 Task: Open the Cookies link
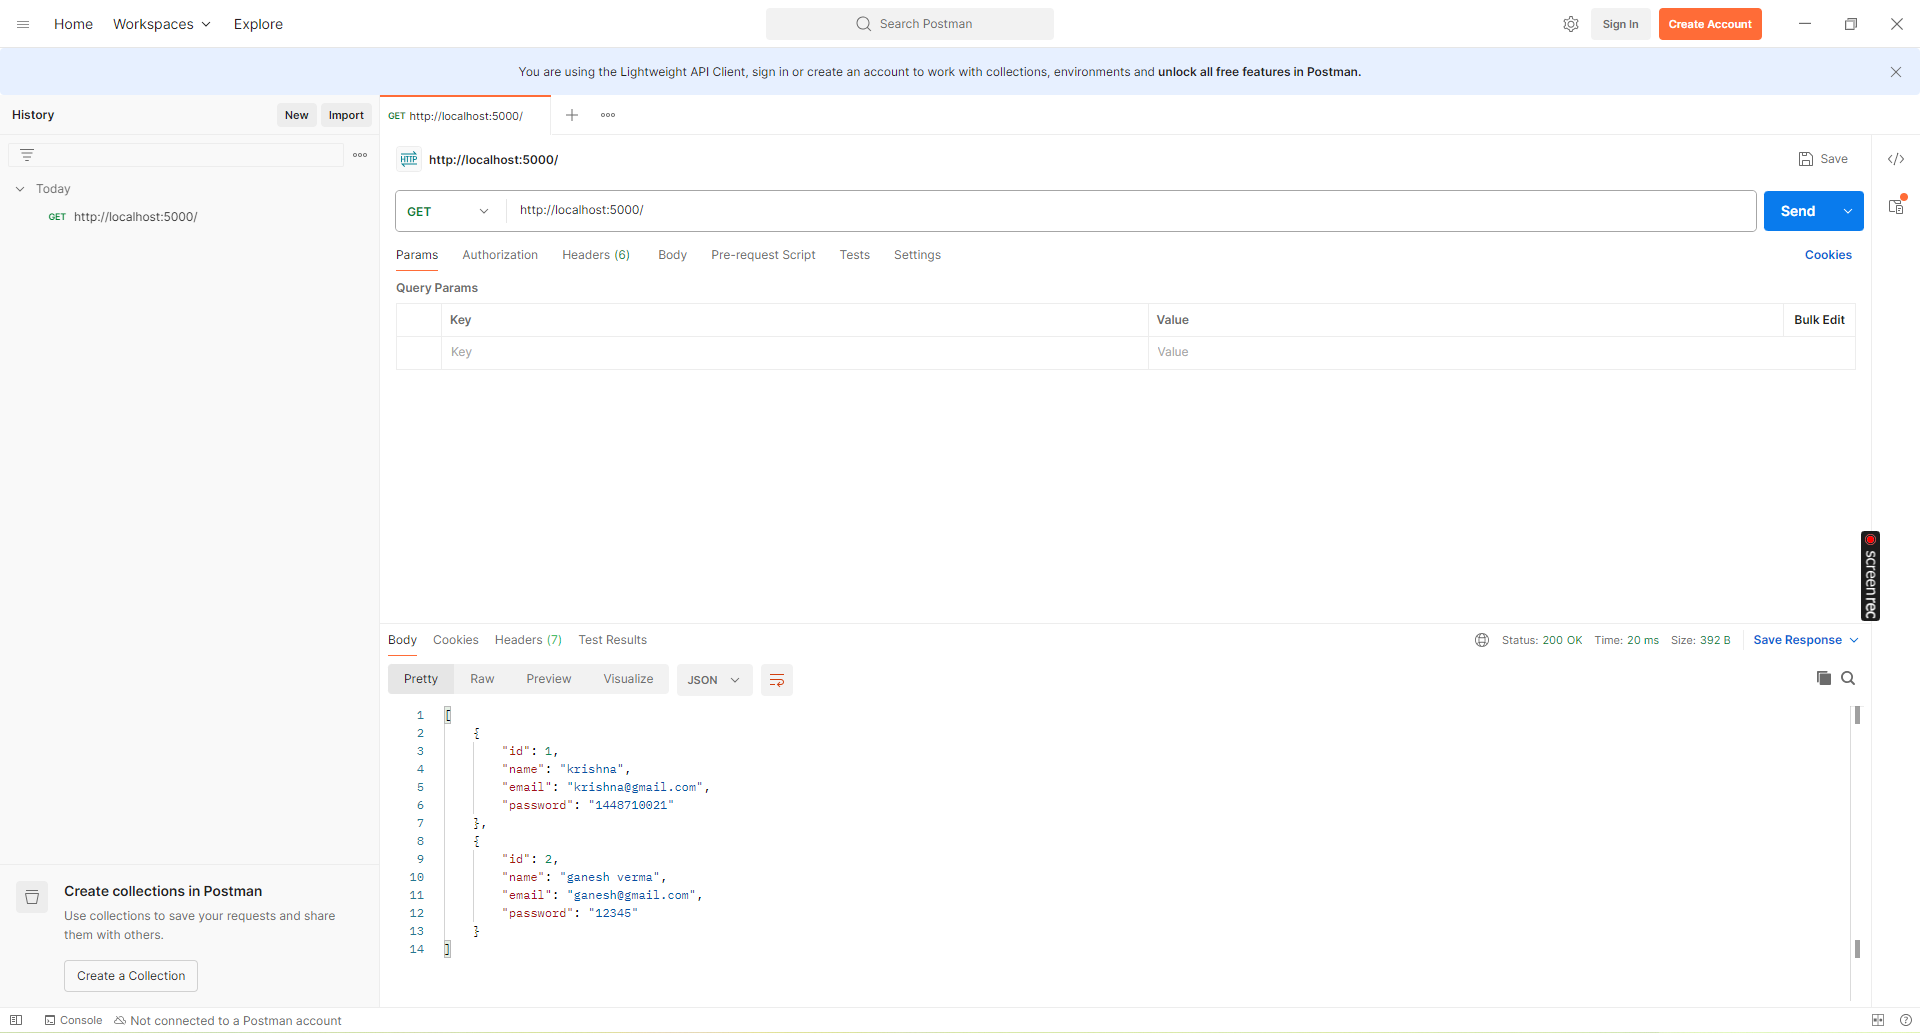tap(1828, 255)
